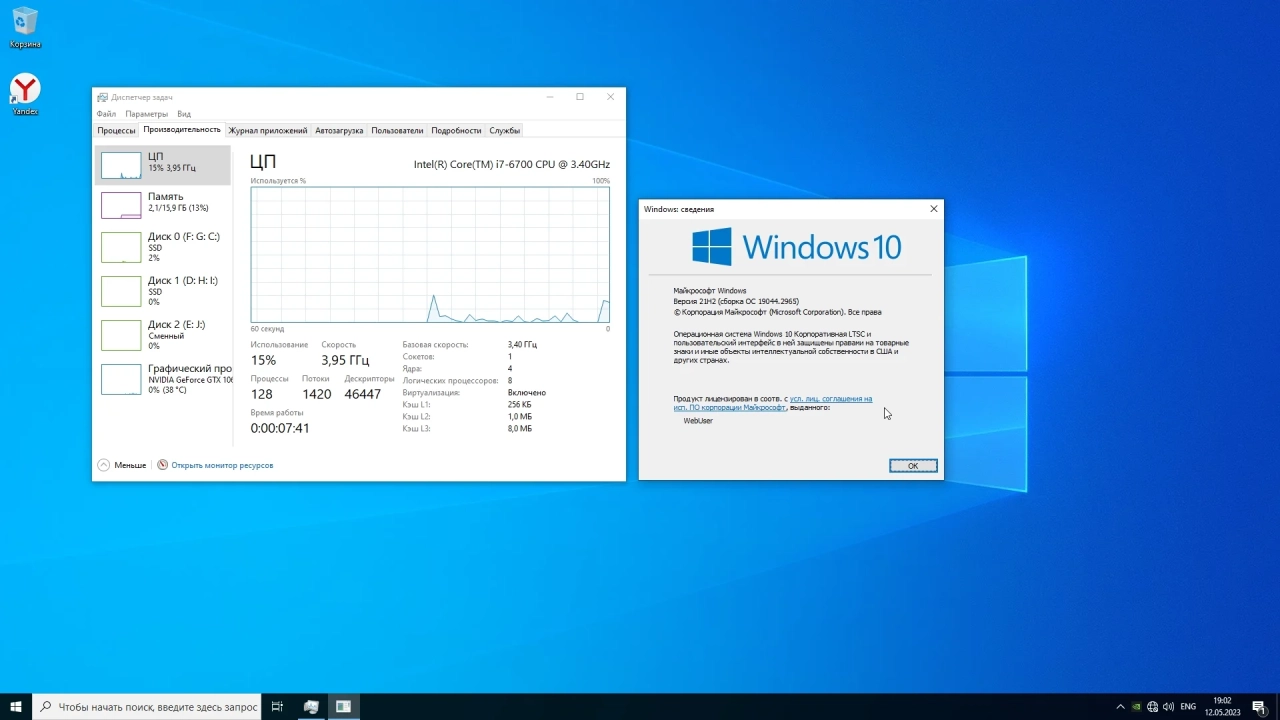This screenshot has width=1280, height=720.
Task: Click the Task Manager title bar icon
Action: [x=102, y=97]
